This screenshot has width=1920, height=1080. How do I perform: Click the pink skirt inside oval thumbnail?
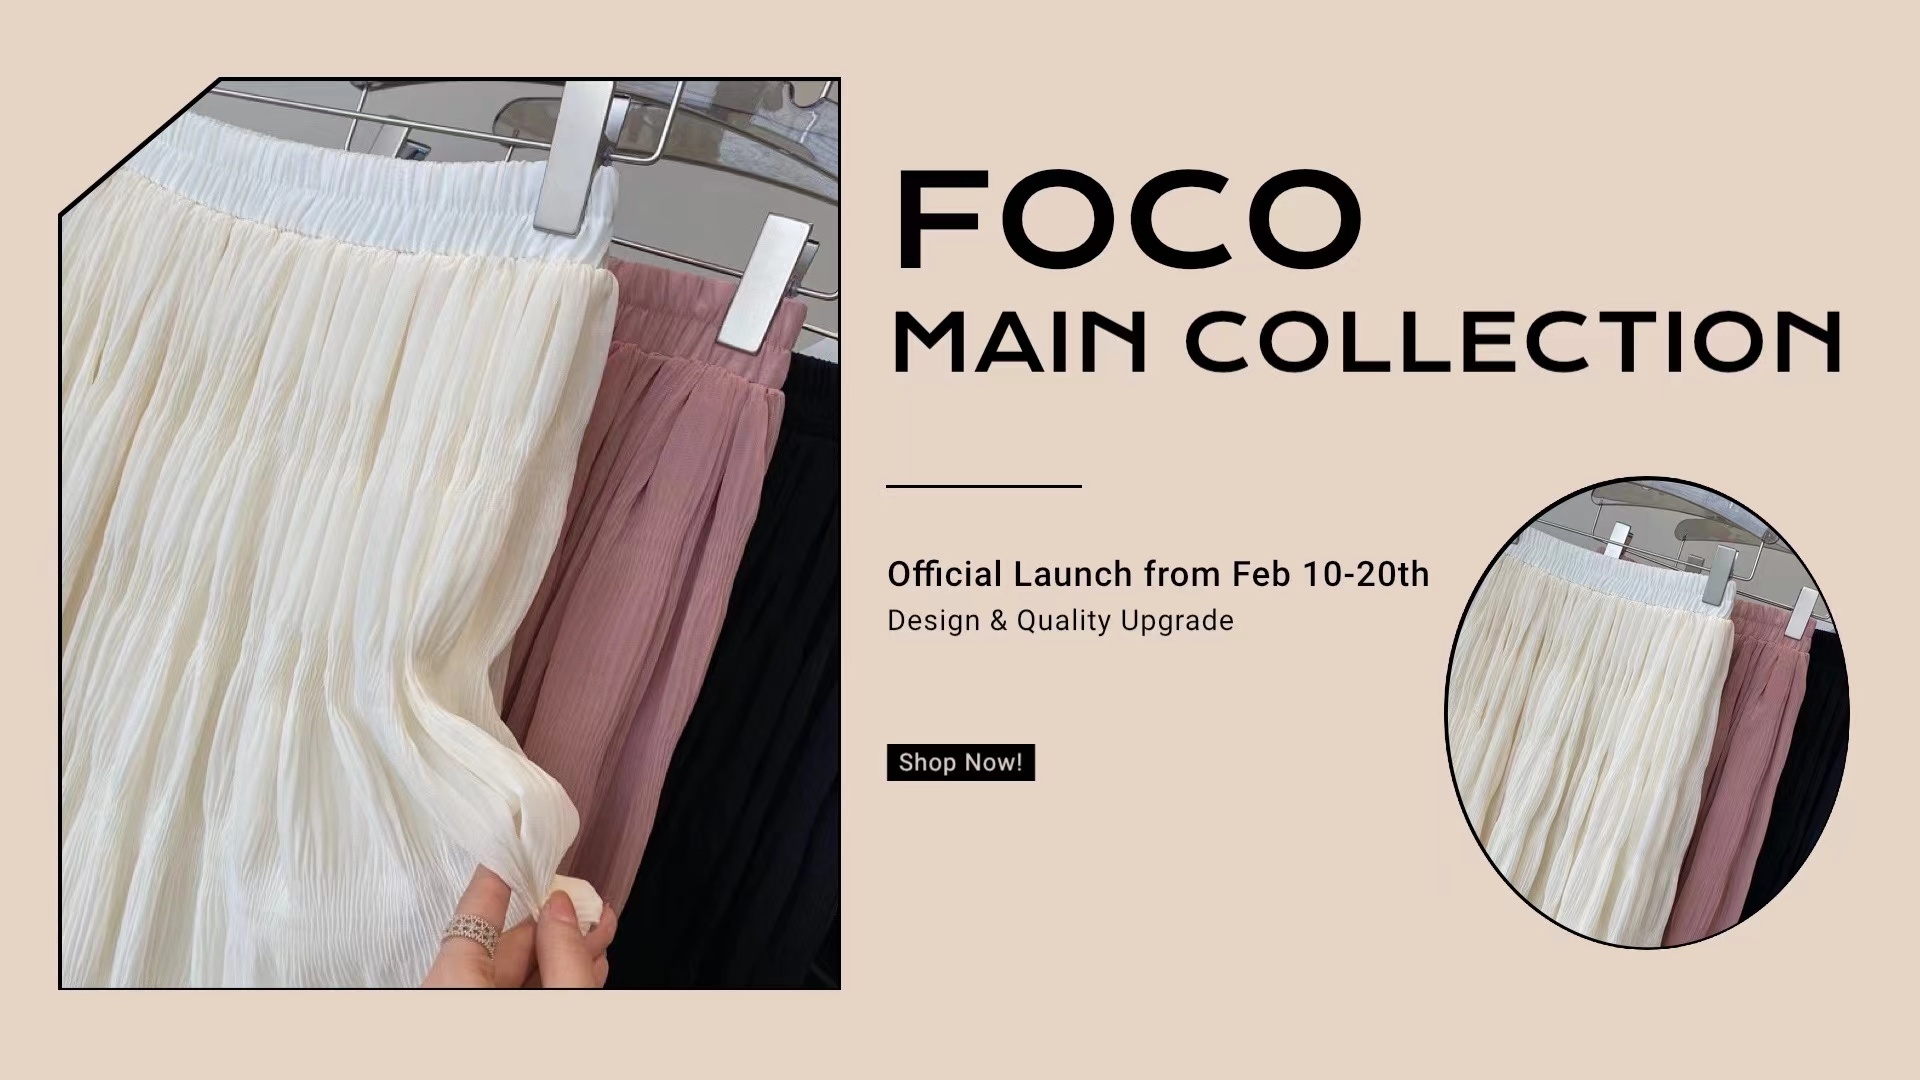(x=1745, y=760)
